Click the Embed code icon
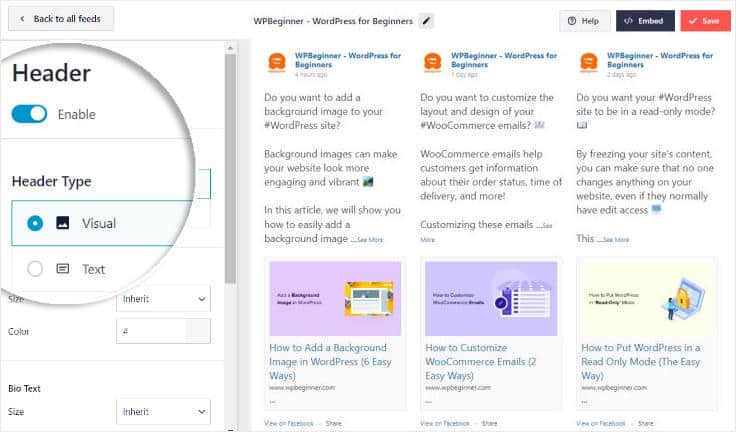 629,20
